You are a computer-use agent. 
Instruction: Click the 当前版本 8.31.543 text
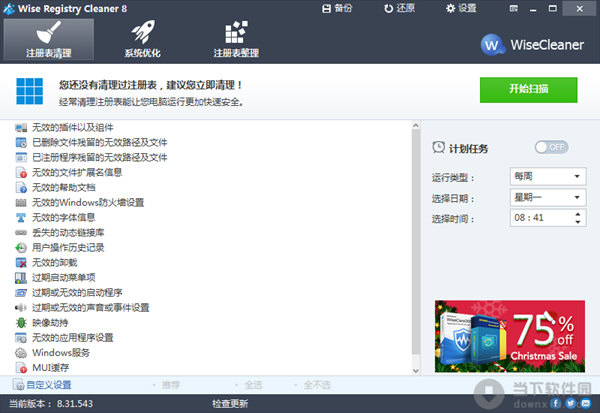[x=51, y=403]
